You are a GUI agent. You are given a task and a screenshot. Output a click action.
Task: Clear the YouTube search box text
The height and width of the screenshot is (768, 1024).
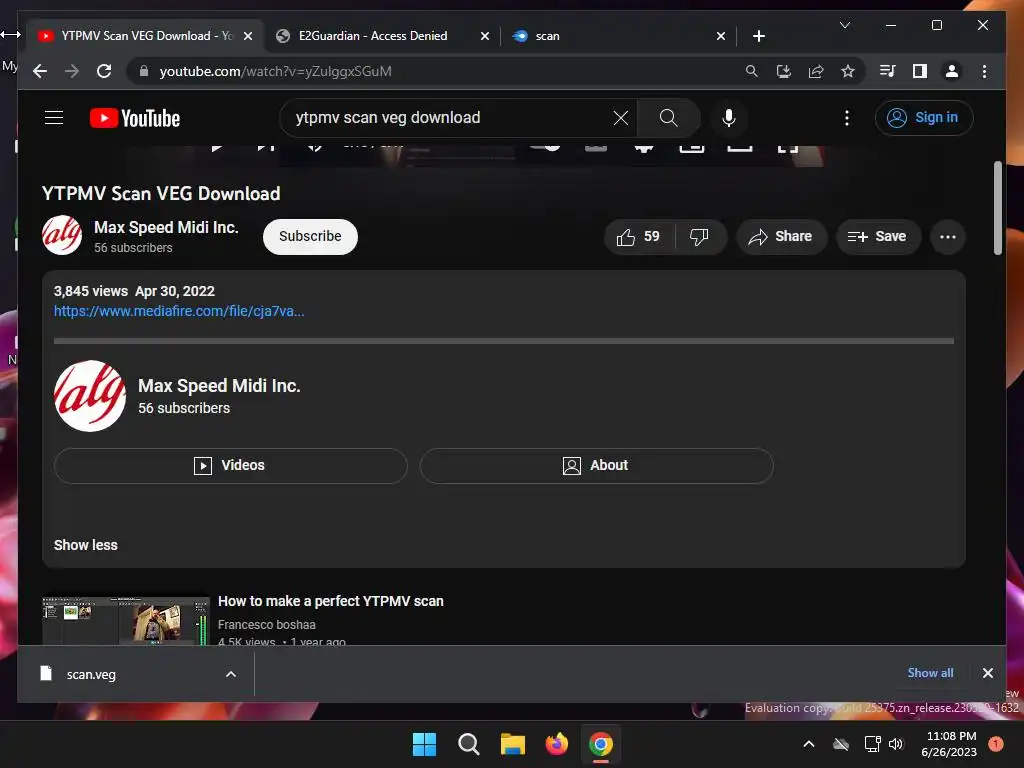[620, 118]
